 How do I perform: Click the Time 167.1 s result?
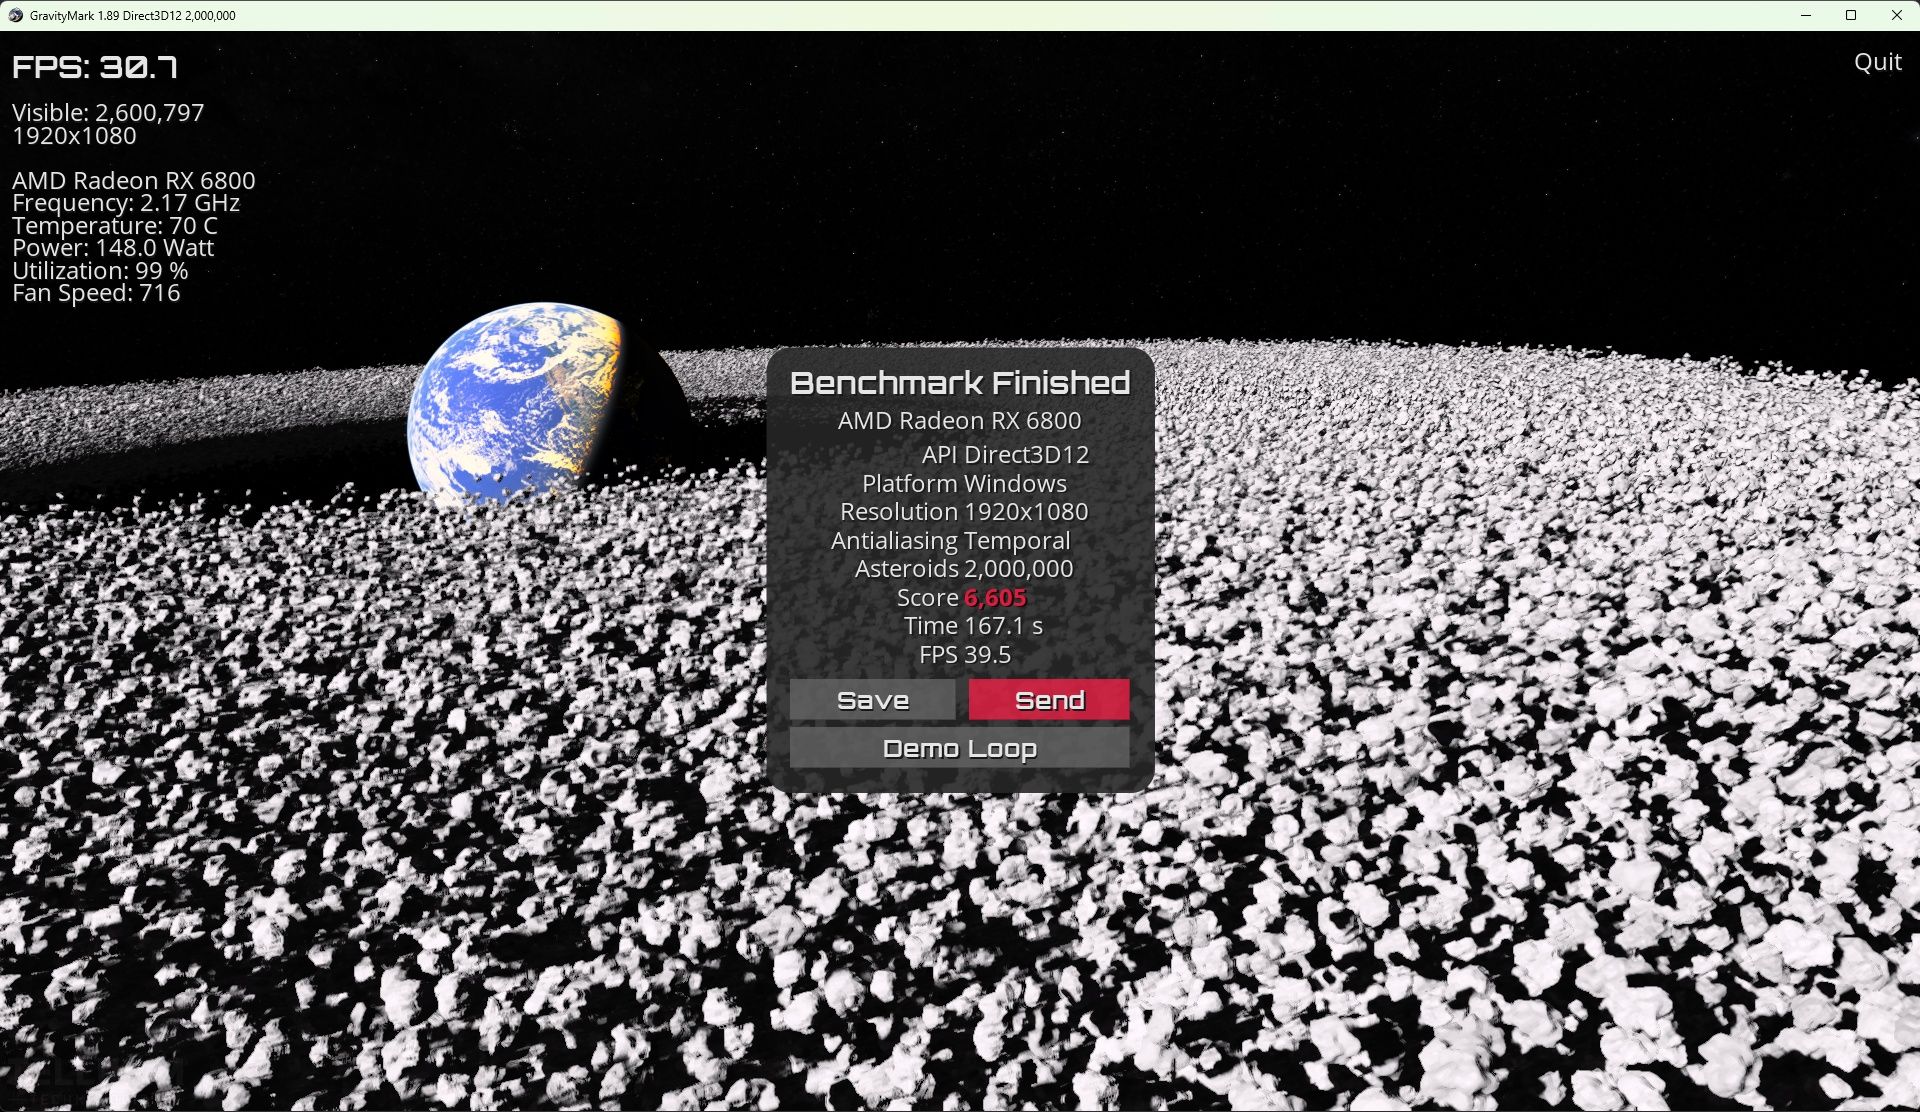point(973,626)
